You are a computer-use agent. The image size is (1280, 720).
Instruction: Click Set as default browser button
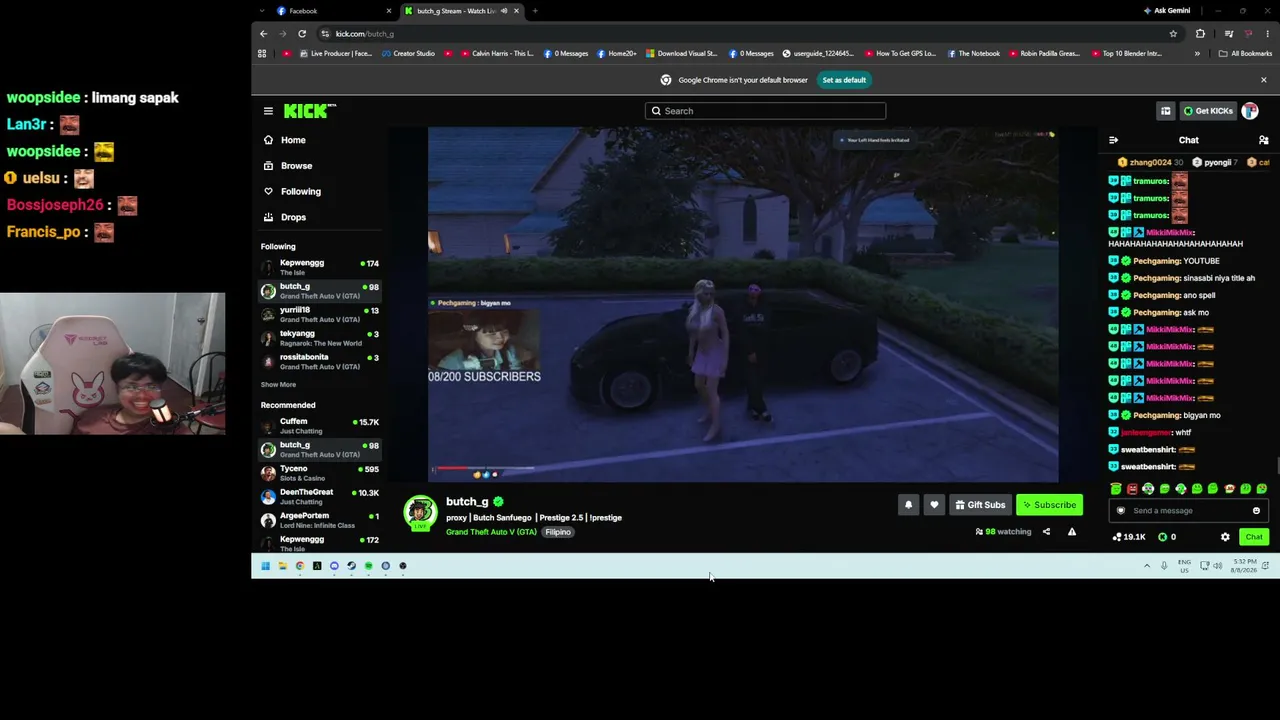tap(844, 80)
